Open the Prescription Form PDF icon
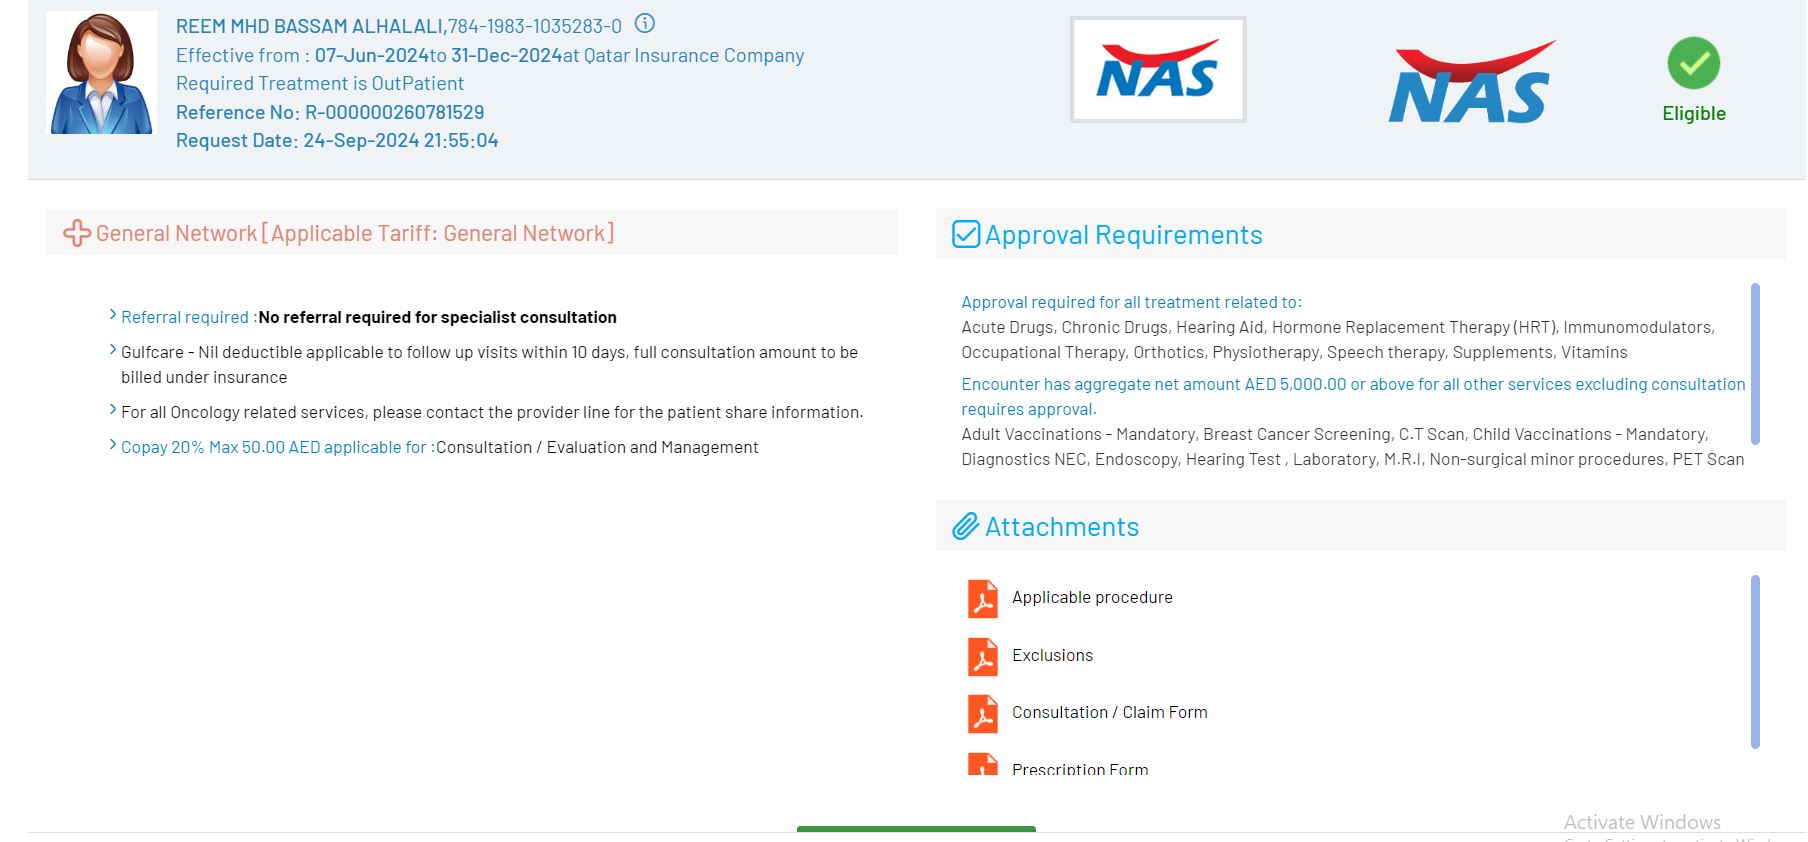Screen dimensions: 1808x842 tap(983, 764)
